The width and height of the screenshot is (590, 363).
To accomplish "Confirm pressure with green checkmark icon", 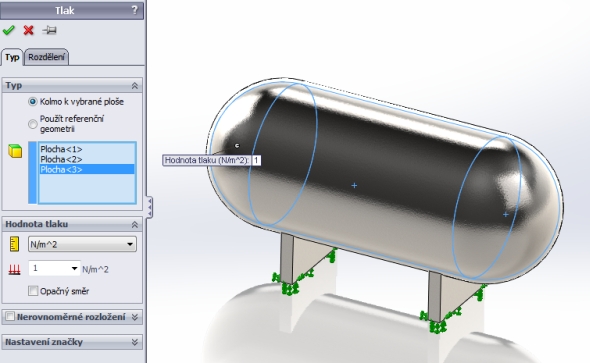I will [x=8, y=30].
